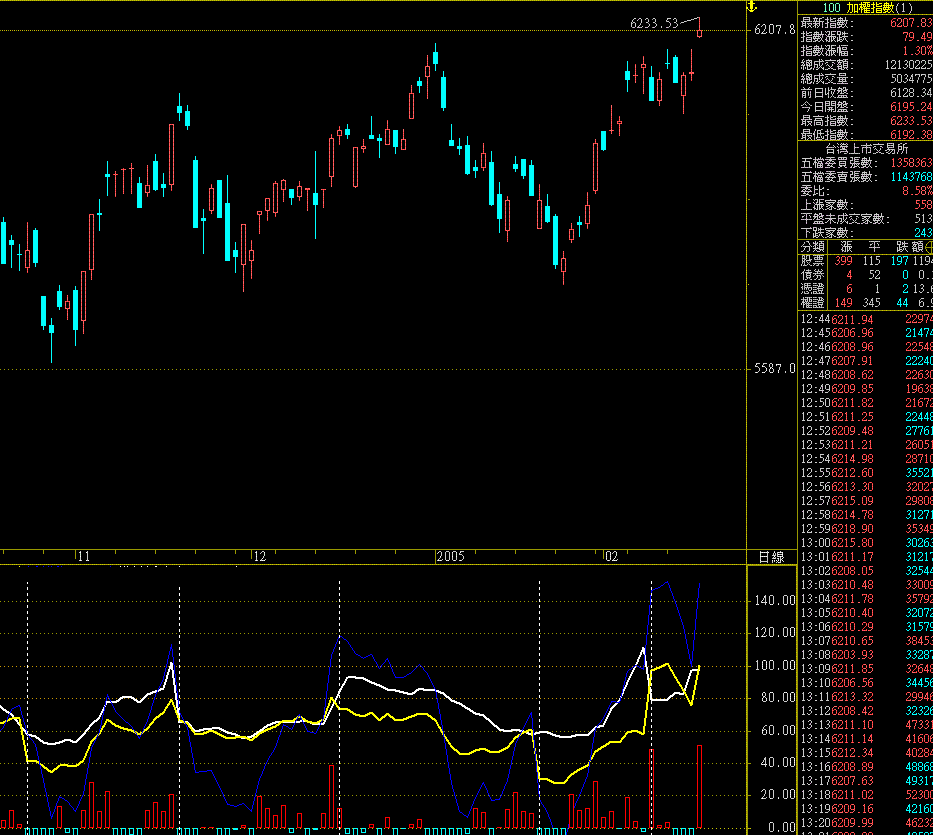This screenshot has width=933, height=835.
Task: Click the 股票 row in category table
Action: point(813,260)
